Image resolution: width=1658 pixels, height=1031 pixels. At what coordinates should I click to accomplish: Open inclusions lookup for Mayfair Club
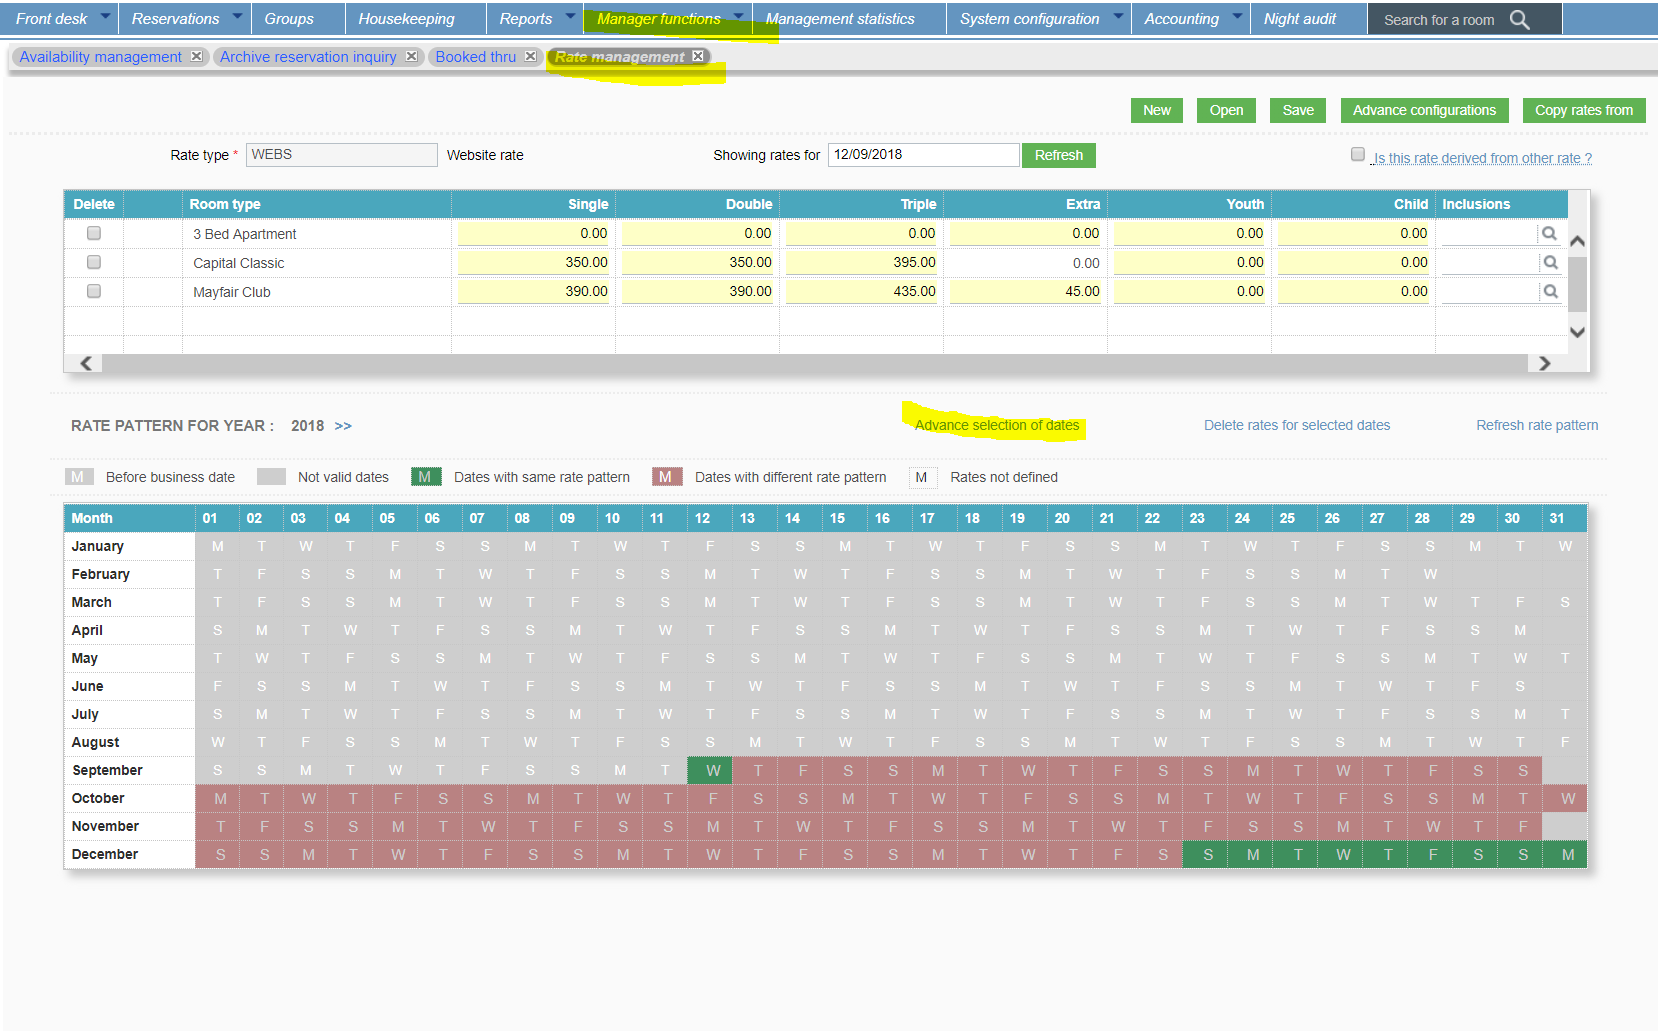[x=1549, y=292]
